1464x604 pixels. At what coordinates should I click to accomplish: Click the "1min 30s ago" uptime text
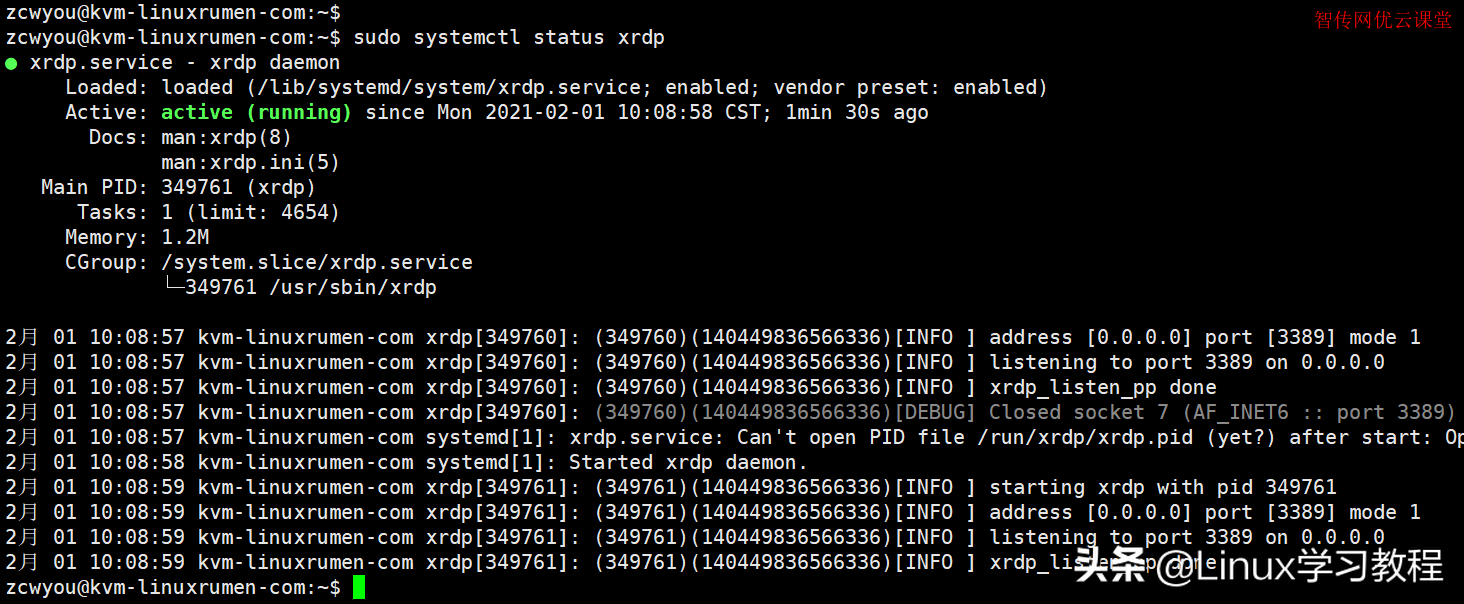[857, 113]
